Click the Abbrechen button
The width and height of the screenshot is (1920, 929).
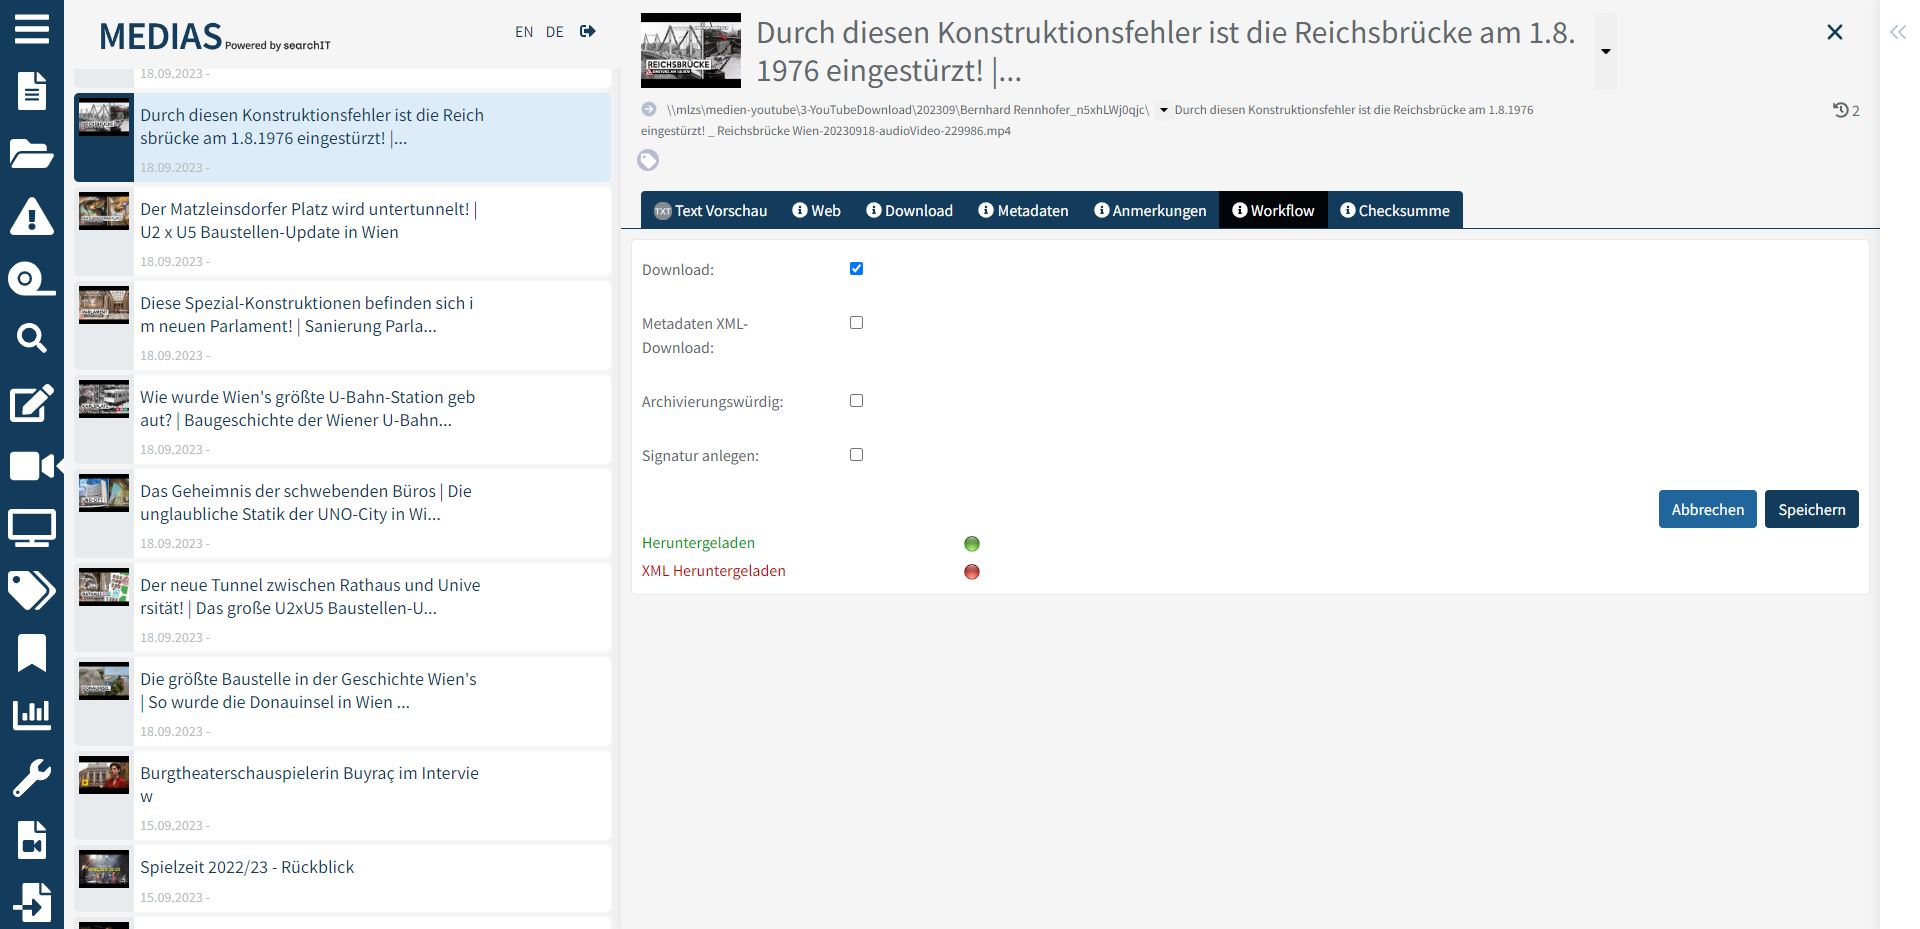[x=1707, y=509]
